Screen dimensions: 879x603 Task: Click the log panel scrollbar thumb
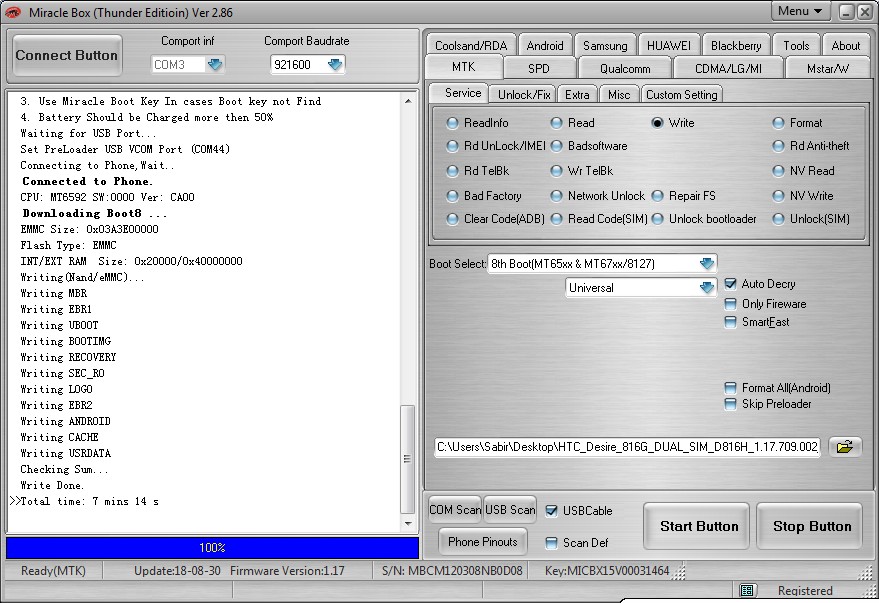[x=408, y=459]
